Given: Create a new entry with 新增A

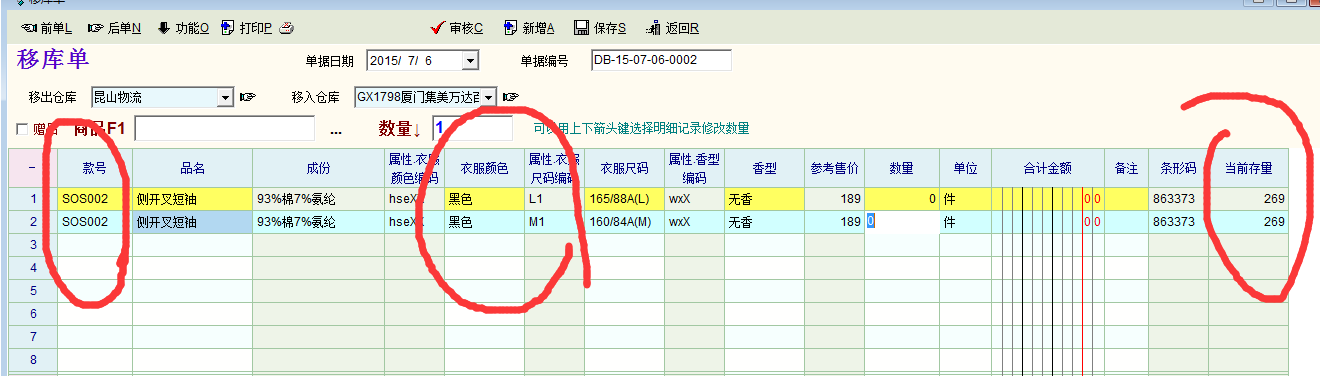Looking at the screenshot, I should (529, 28).
